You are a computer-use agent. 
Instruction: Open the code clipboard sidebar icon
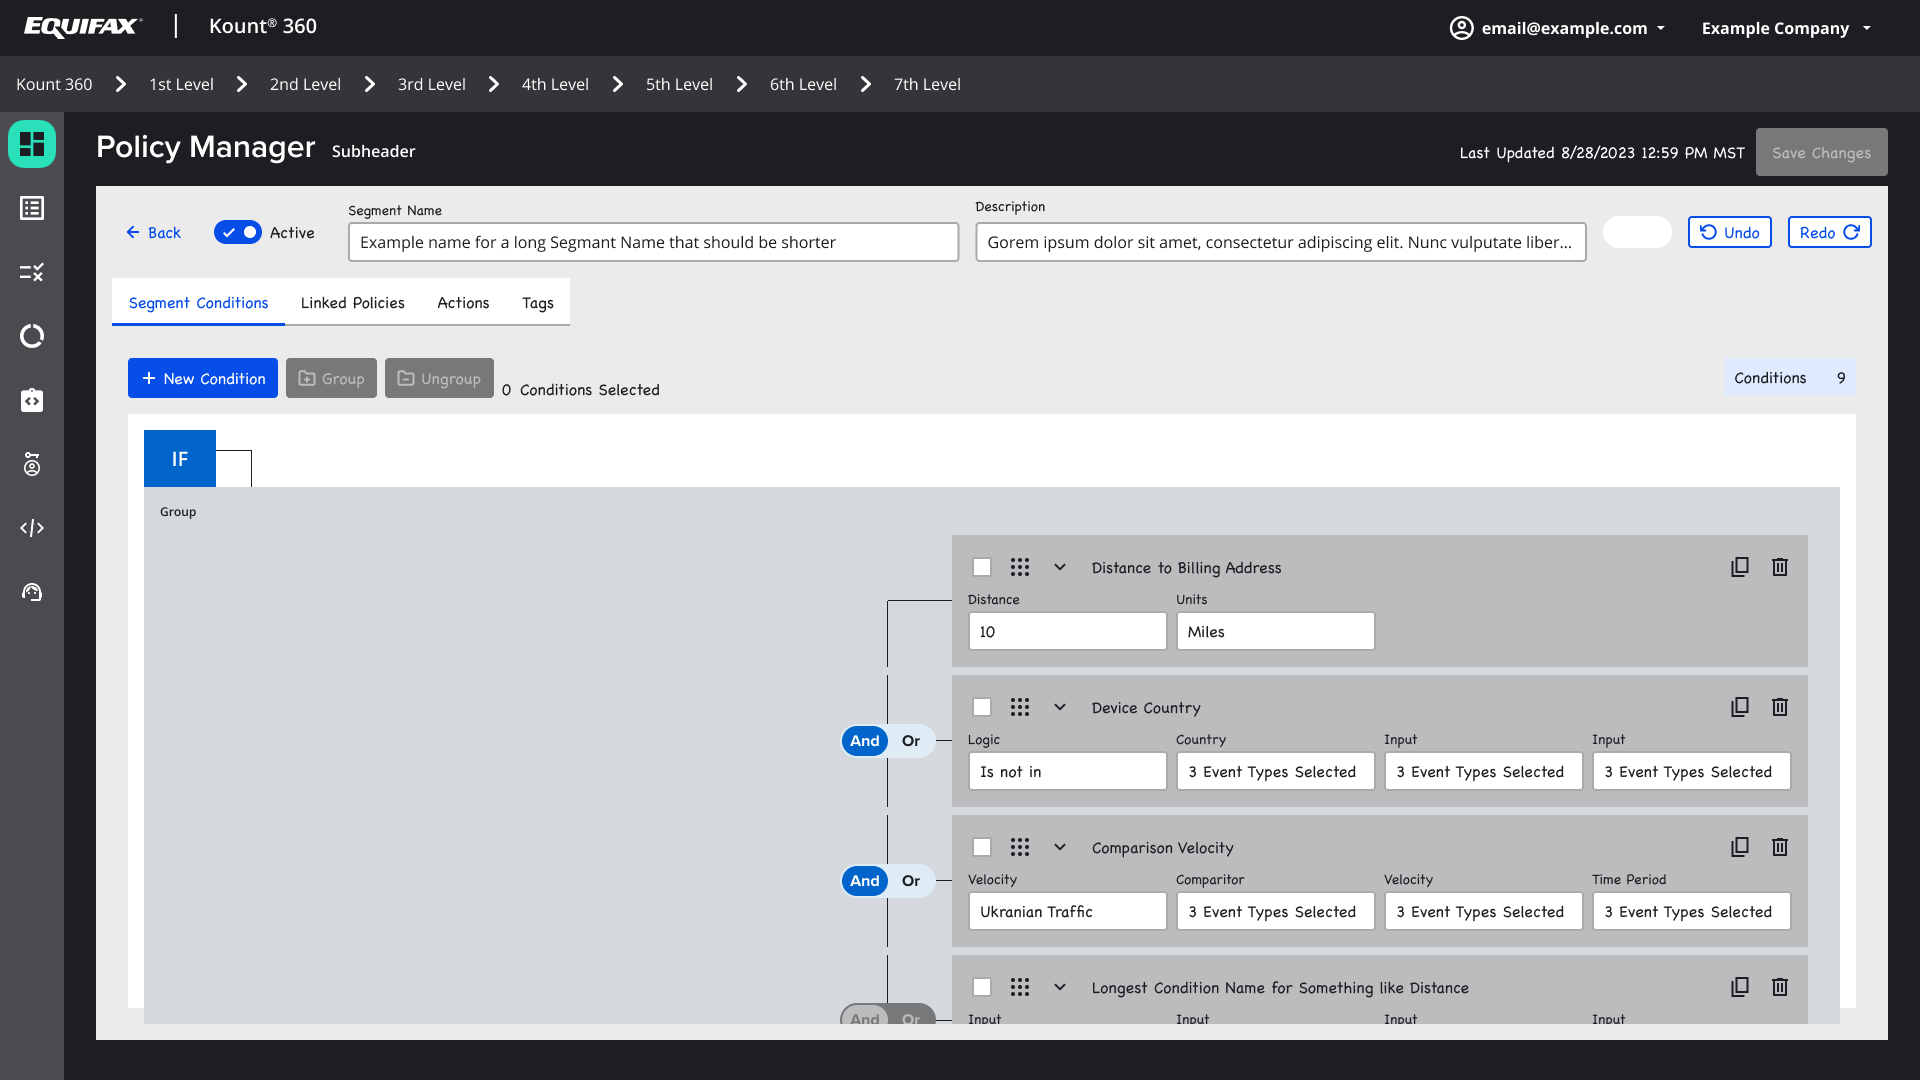coord(32,400)
